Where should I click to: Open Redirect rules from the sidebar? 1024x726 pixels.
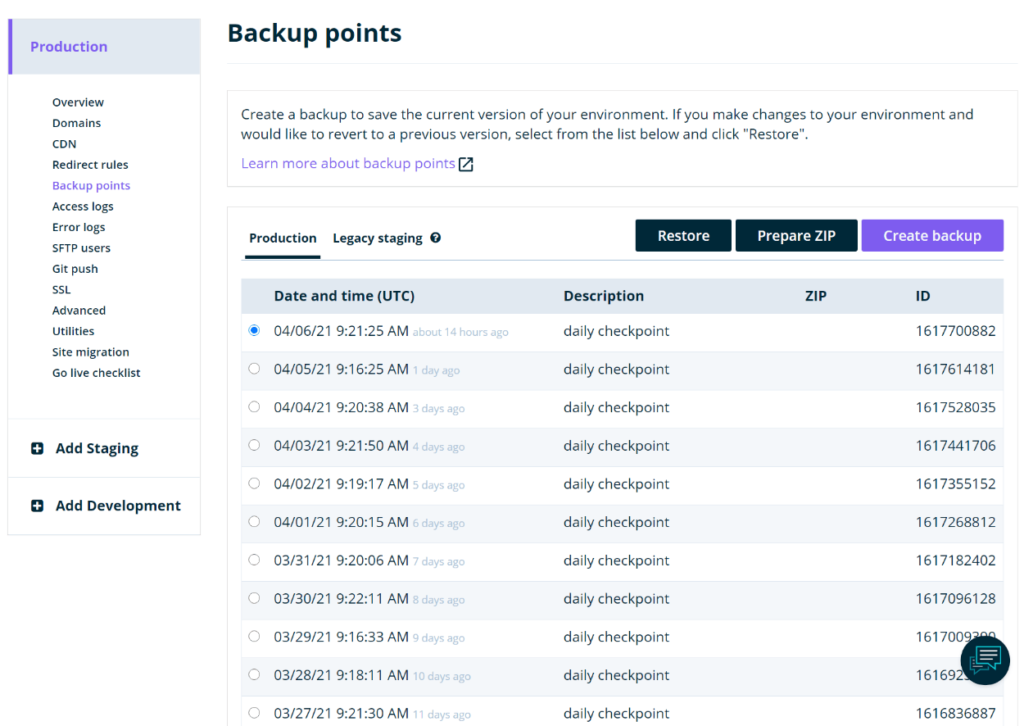click(x=90, y=164)
